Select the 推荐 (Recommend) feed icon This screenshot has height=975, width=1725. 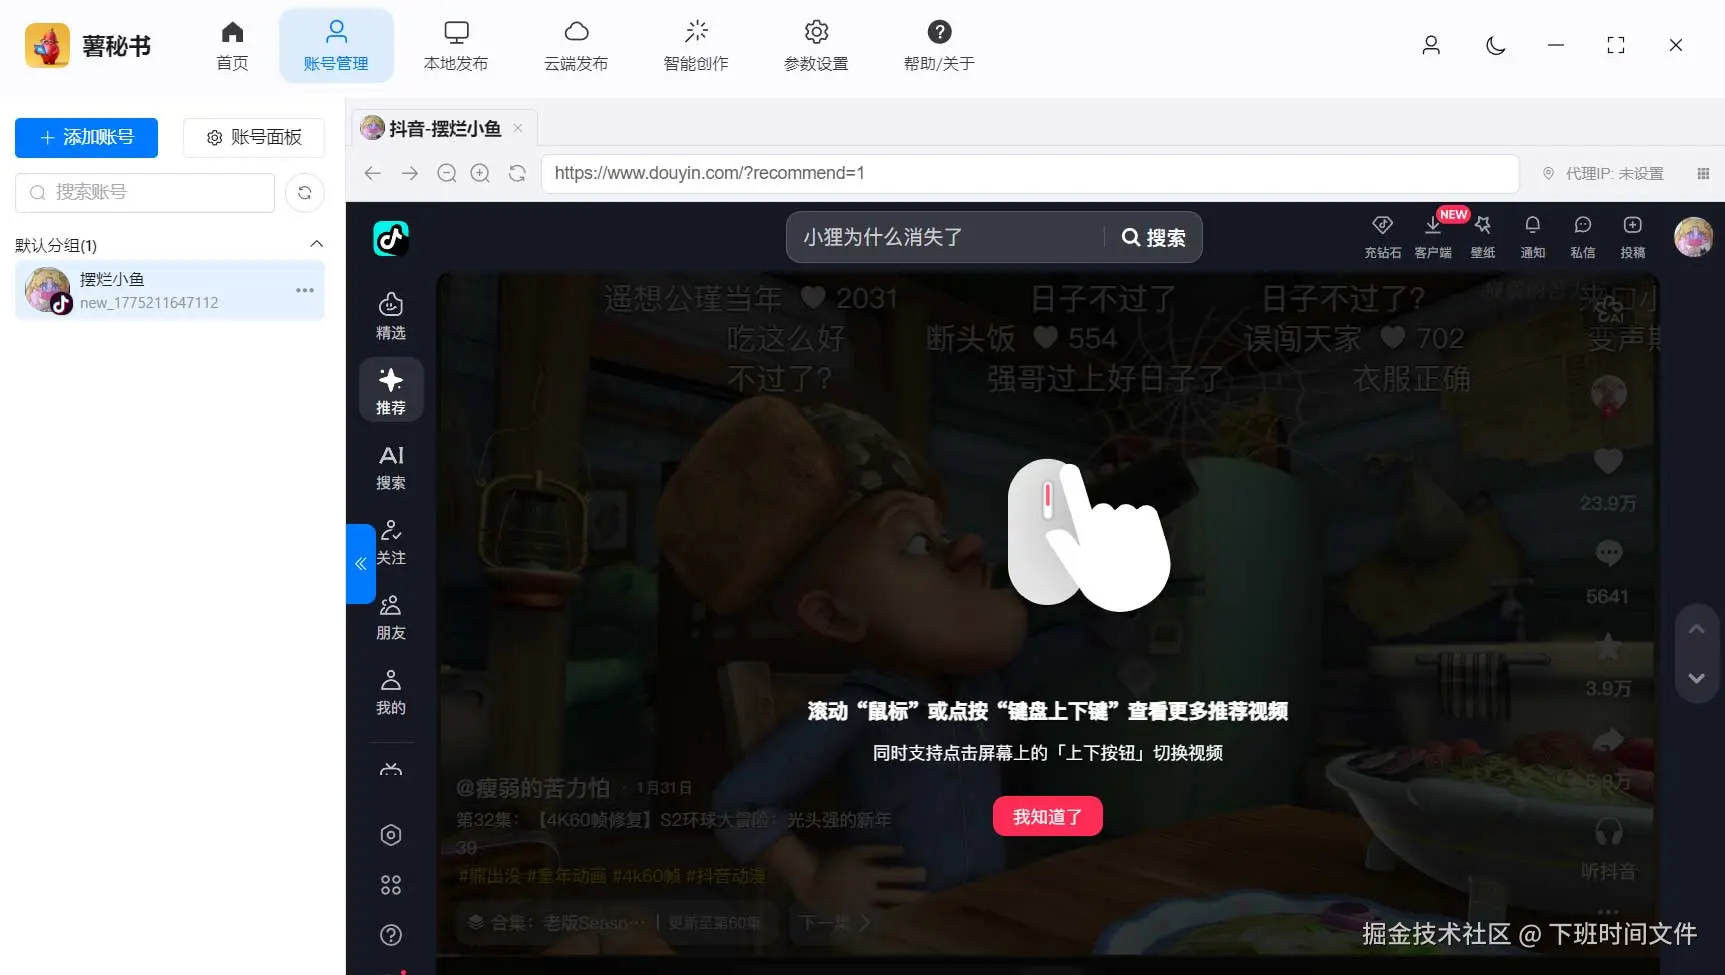pyautogui.click(x=391, y=389)
